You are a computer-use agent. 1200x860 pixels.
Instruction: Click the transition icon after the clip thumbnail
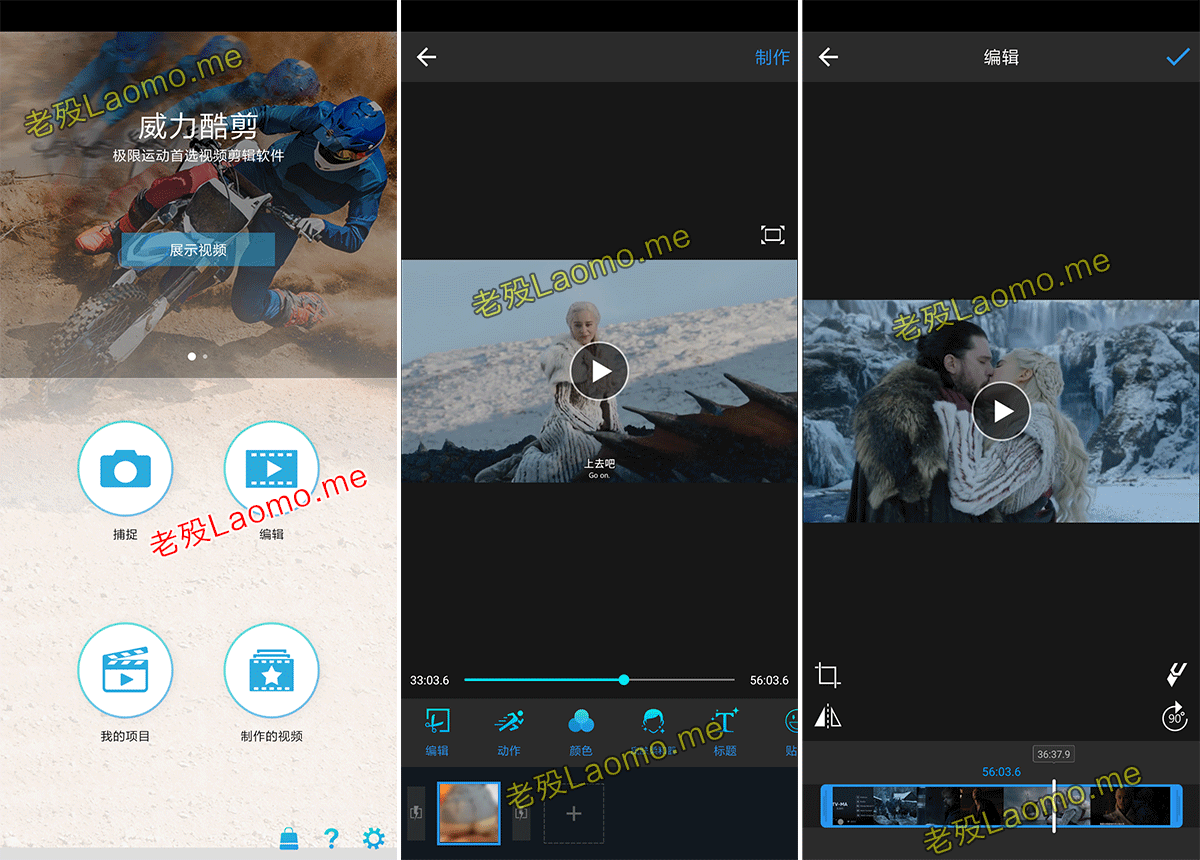click(x=521, y=813)
